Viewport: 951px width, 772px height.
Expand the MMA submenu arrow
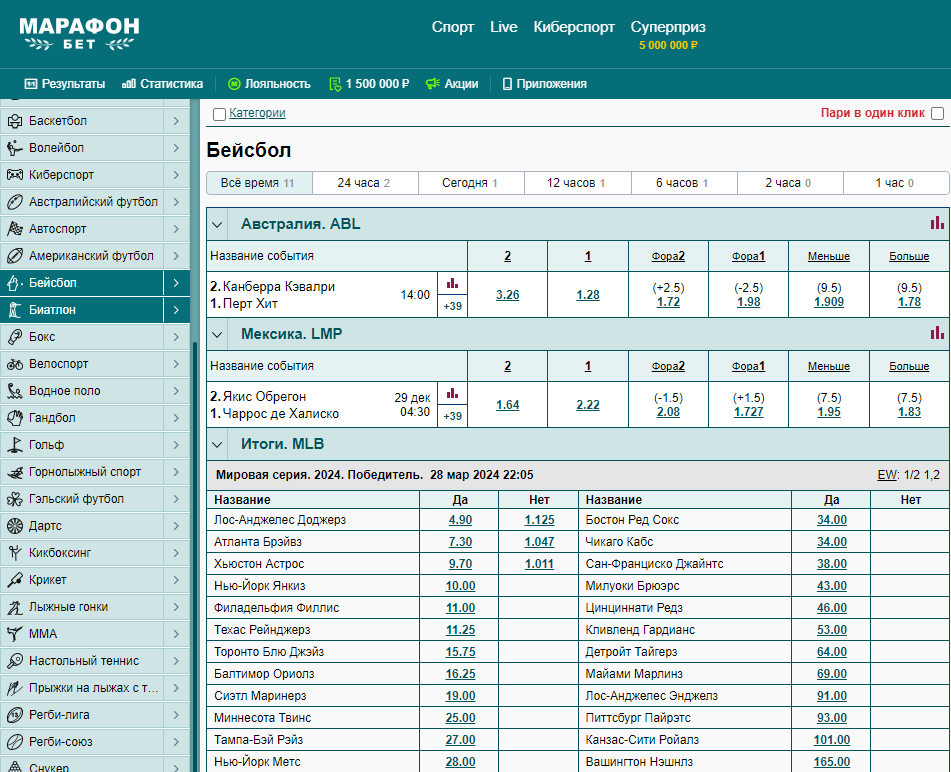(176, 634)
